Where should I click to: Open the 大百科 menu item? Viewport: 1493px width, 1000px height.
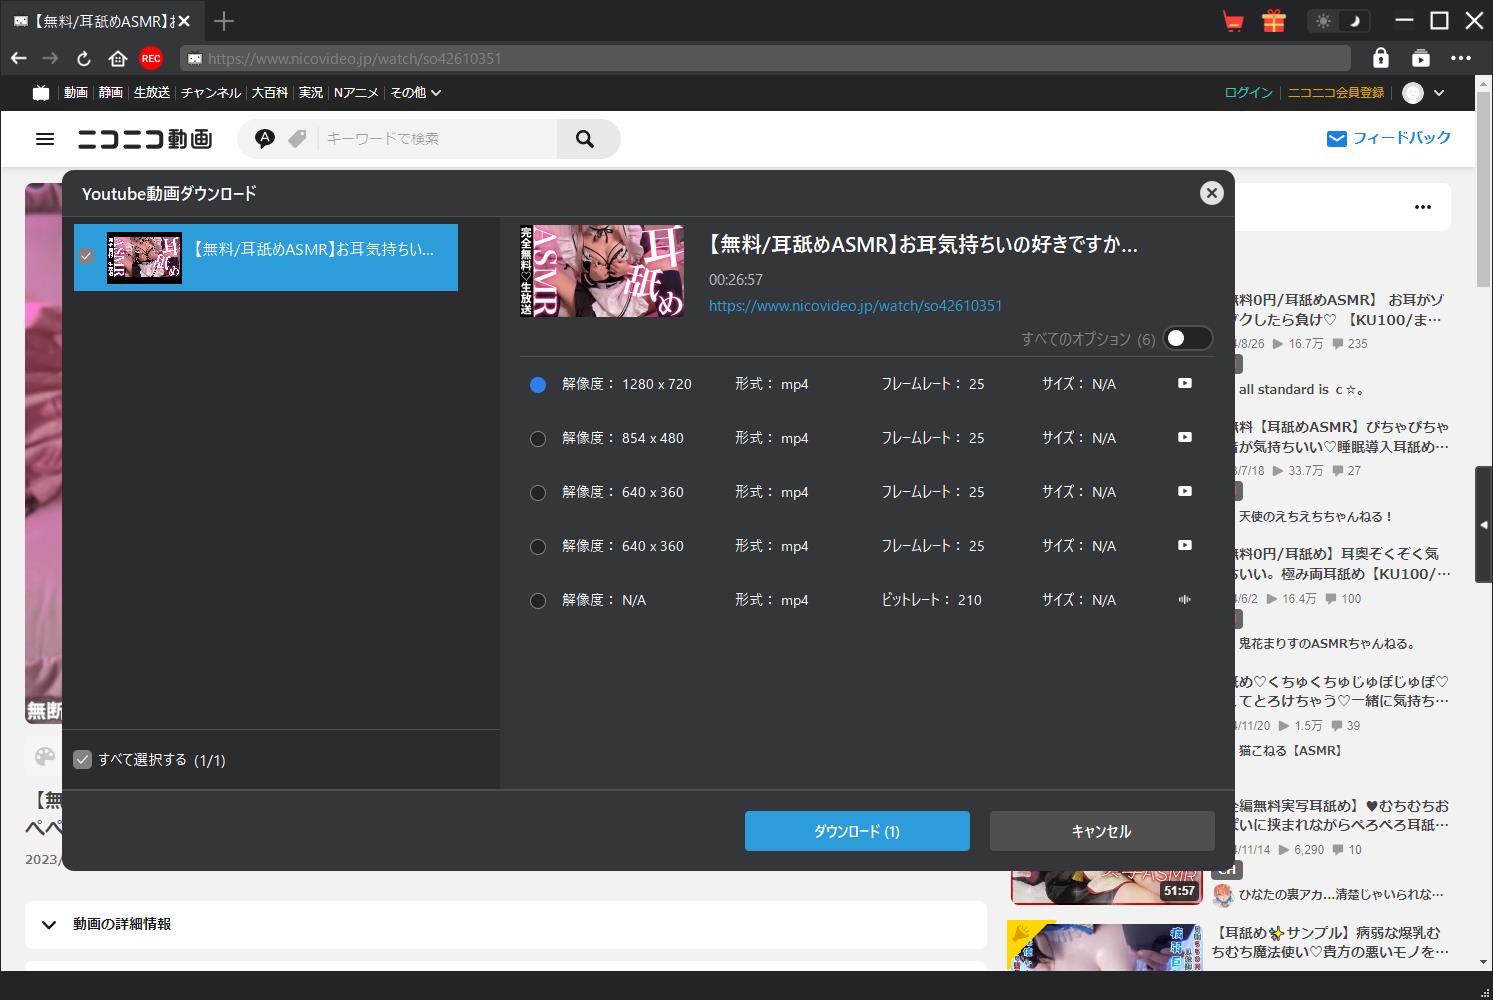269,92
